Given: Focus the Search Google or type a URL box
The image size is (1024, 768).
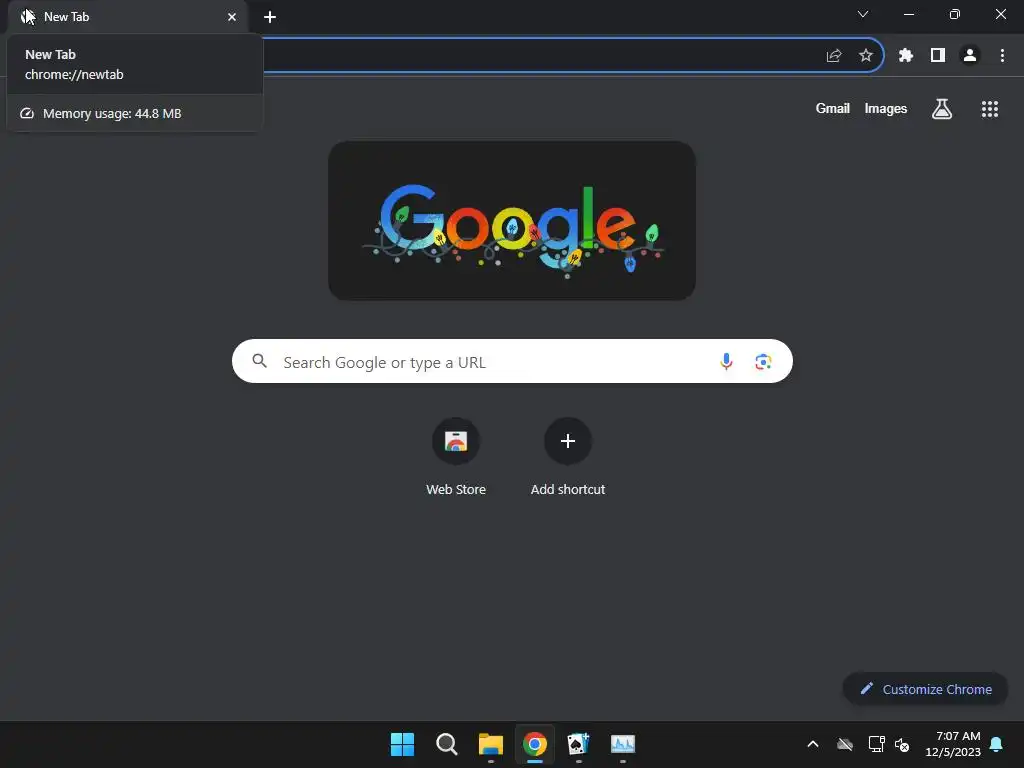Looking at the screenshot, I should coord(512,361).
